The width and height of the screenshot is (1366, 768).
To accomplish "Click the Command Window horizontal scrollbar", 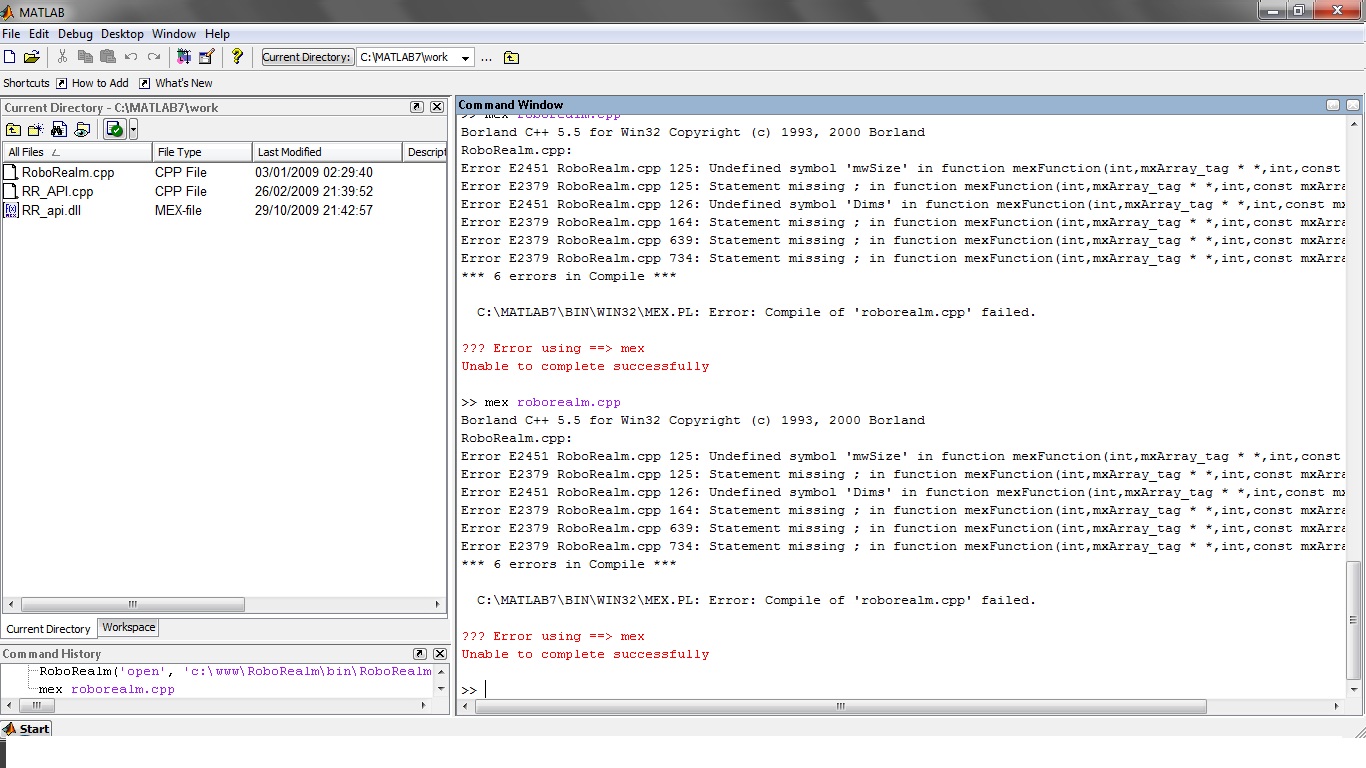I will (840, 706).
